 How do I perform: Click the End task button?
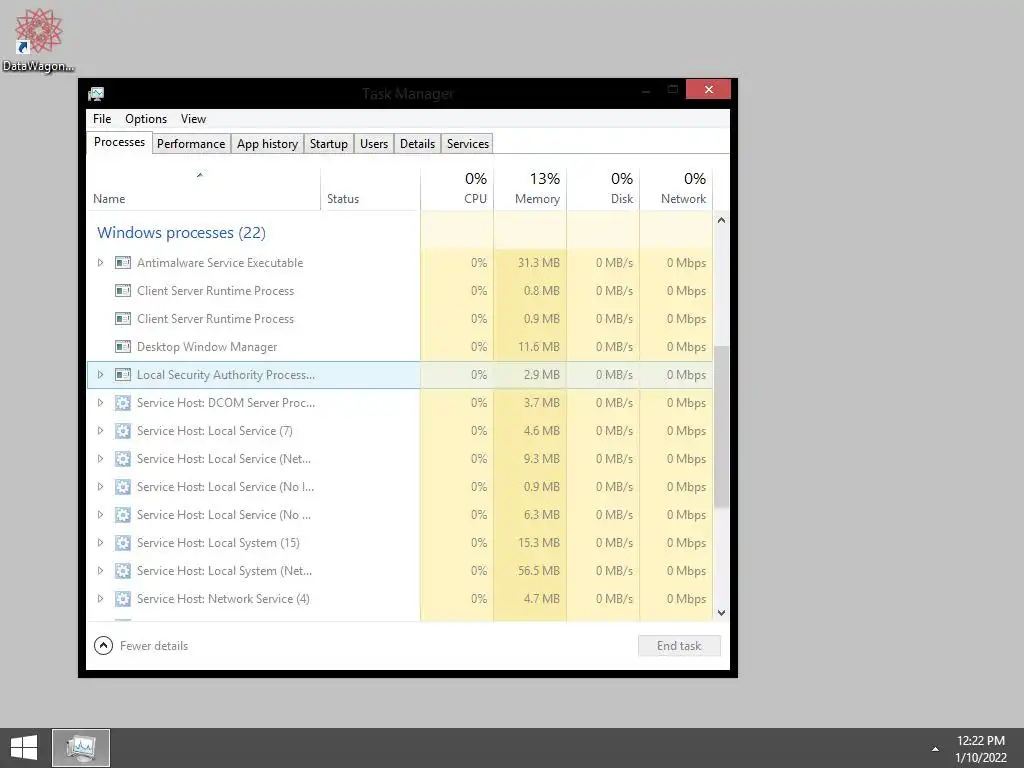tap(679, 646)
